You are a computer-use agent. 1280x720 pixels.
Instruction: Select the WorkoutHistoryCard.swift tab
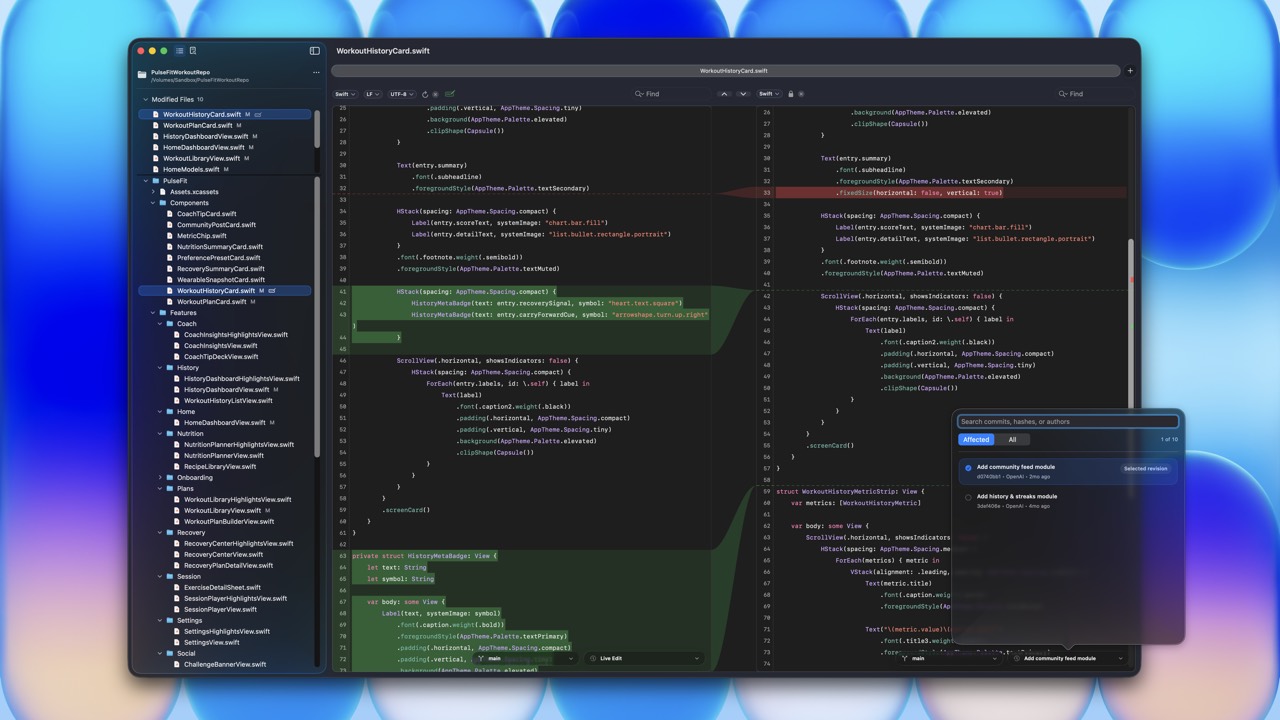tap(726, 71)
